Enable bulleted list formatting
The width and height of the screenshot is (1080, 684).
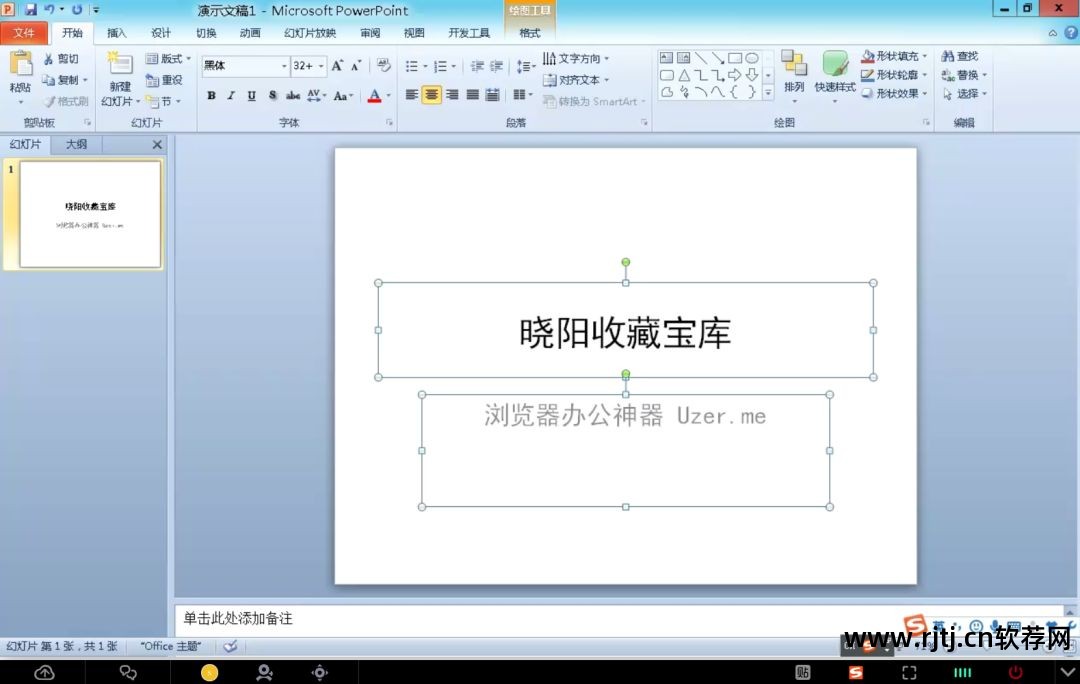click(x=412, y=66)
